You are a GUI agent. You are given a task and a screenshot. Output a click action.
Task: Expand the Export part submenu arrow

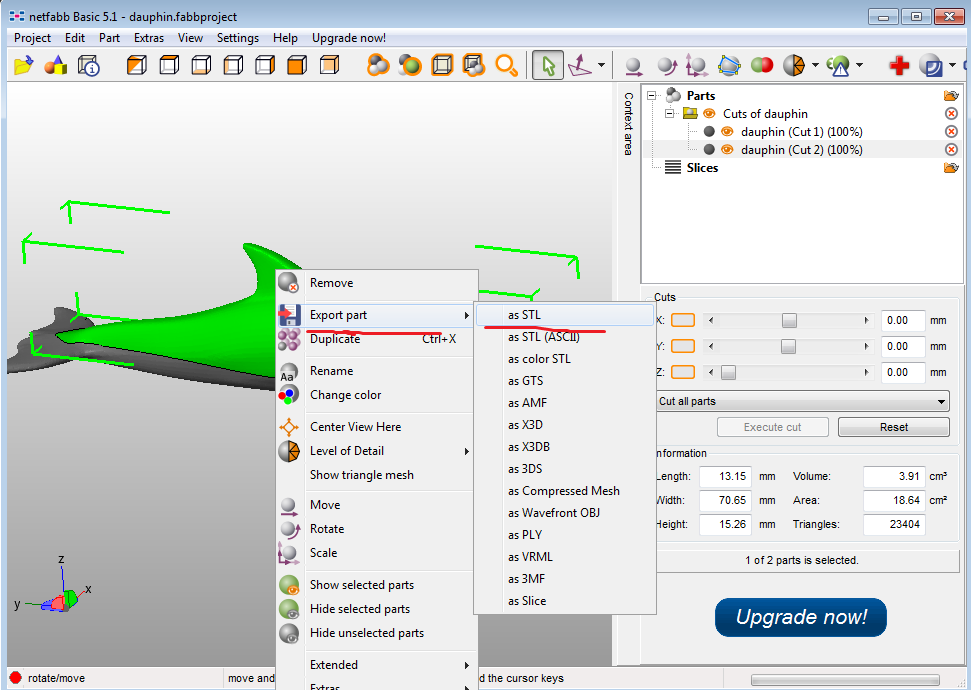[467, 315]
